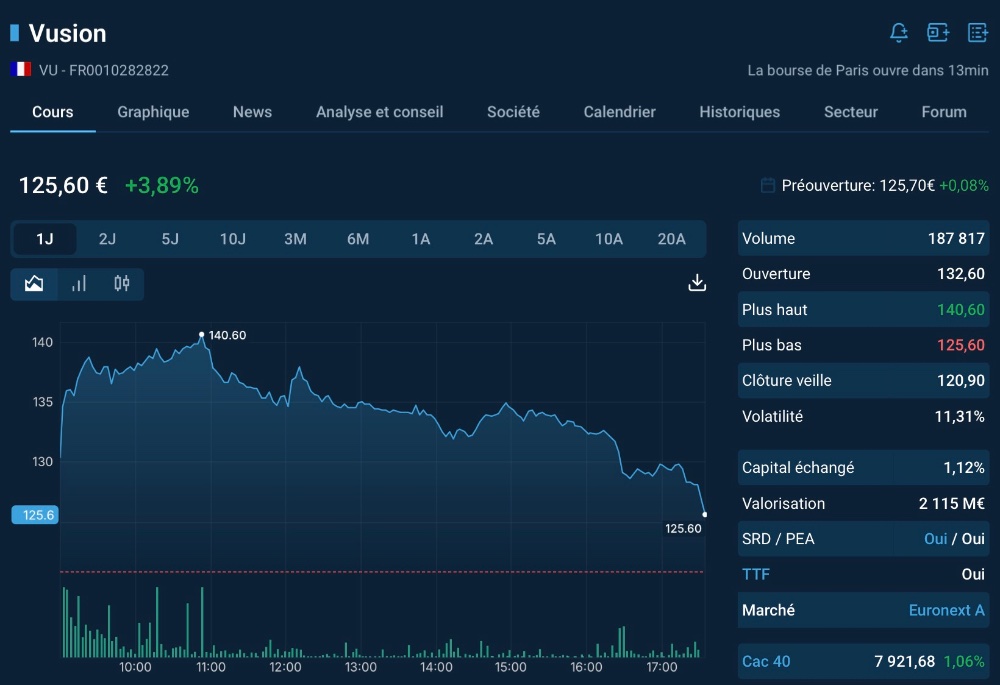Click the Plus haut value 140,60
The height and width of the screenshot is (685, 1000).
click(x=960, y=310)
